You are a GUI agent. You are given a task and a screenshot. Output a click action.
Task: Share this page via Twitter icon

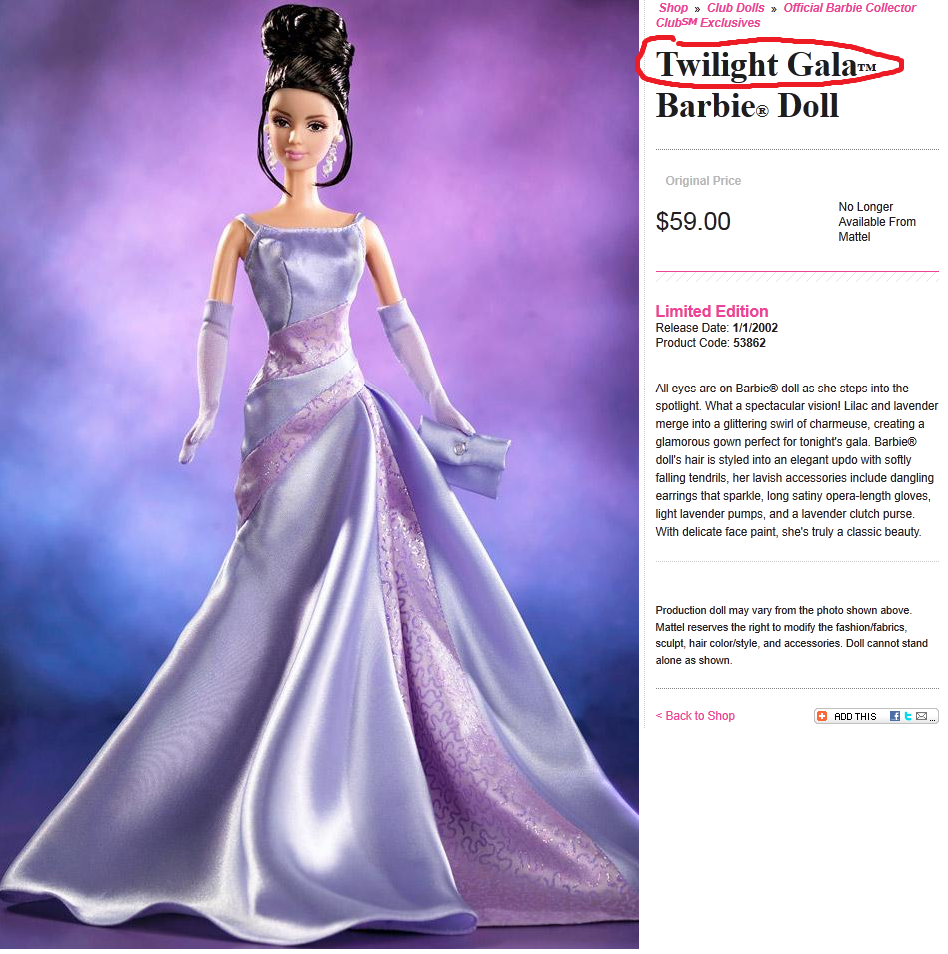(908, 716)
